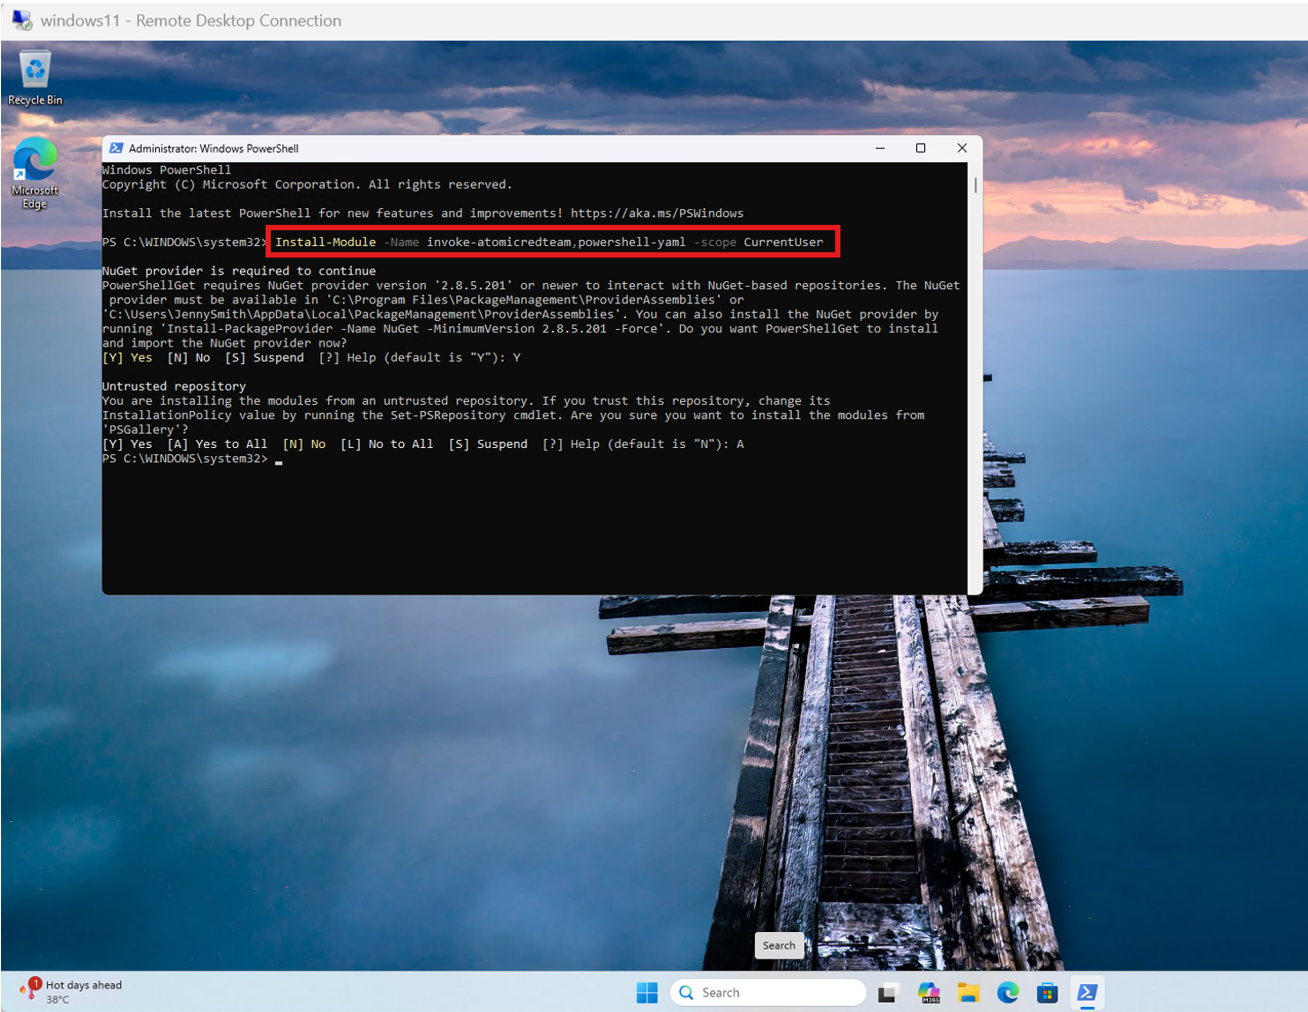Open the Microsoft 365 Copilot taskbar icon

(x=929, y=993)
